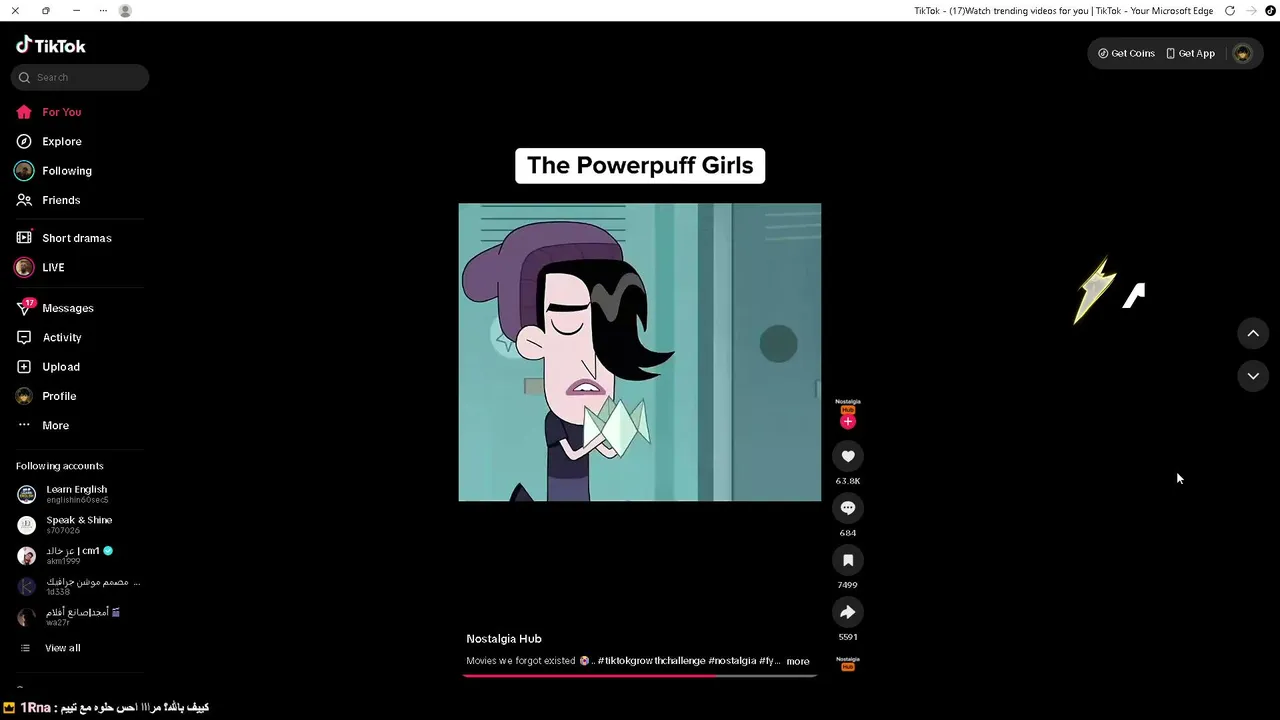1280x720 pixels.
Task: Click "Movies we forgot existed" caption text
Action: click(x=521, y=661)
